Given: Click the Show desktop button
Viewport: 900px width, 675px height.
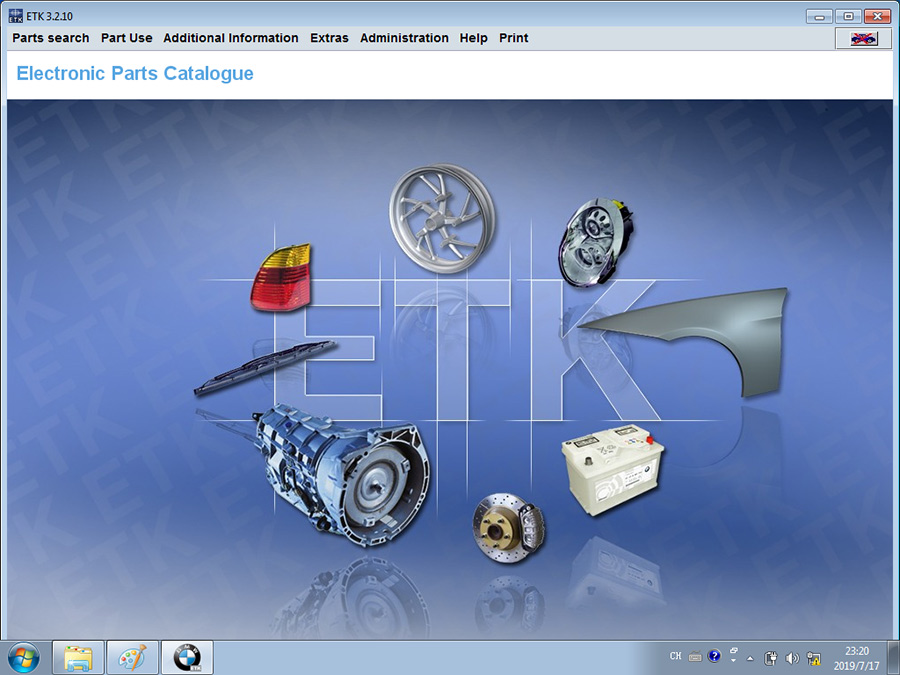Looking at the screenshot, I should pyautogui.click(x=894, y=658).
